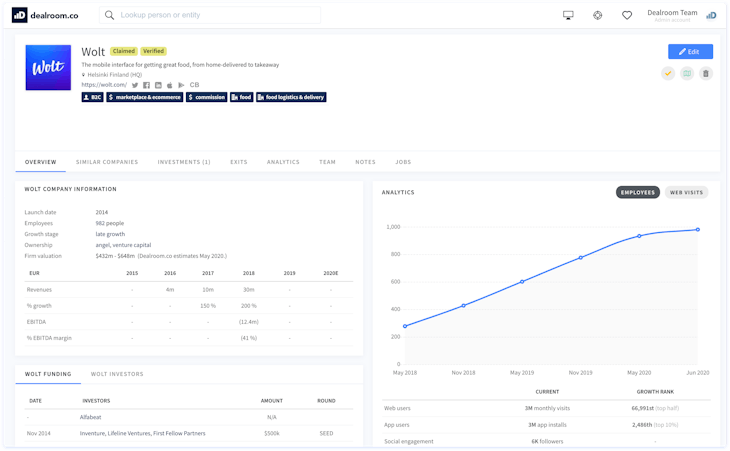Click the Inventure, Lifeline Ventures investors entry
This screenshot has height=451, width=730.
(x=142, y=433)
